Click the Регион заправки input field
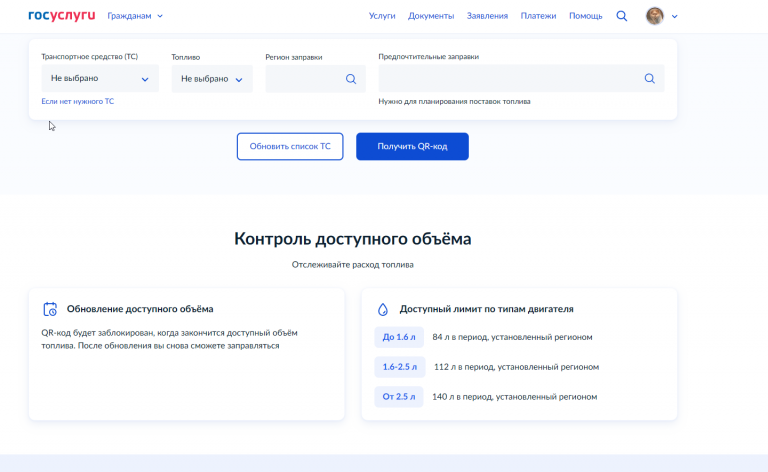768x472 pixels. coord(315,79)
